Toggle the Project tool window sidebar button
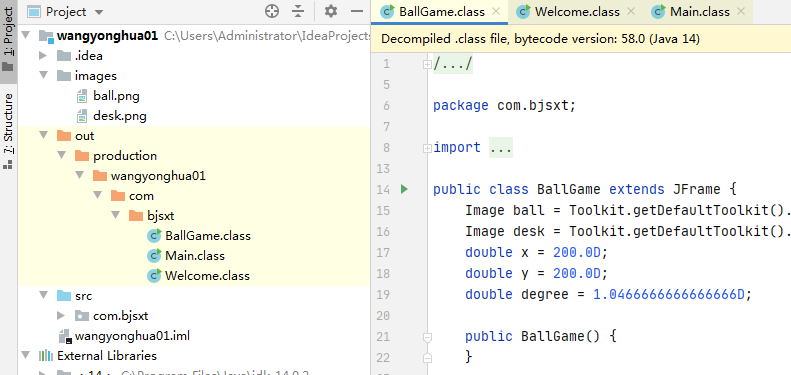The height and width of the screenshot is (375, 791). (x=8, y=39)
